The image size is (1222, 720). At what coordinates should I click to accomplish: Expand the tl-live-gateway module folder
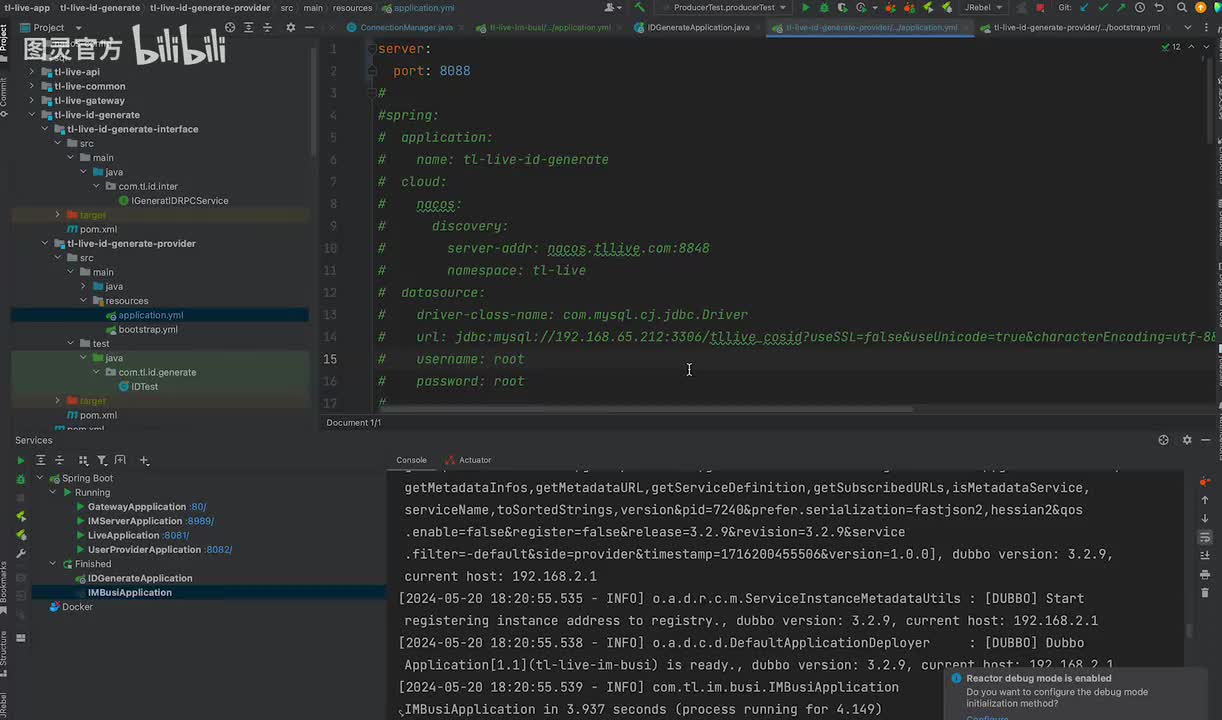click(x=32, y=100)
